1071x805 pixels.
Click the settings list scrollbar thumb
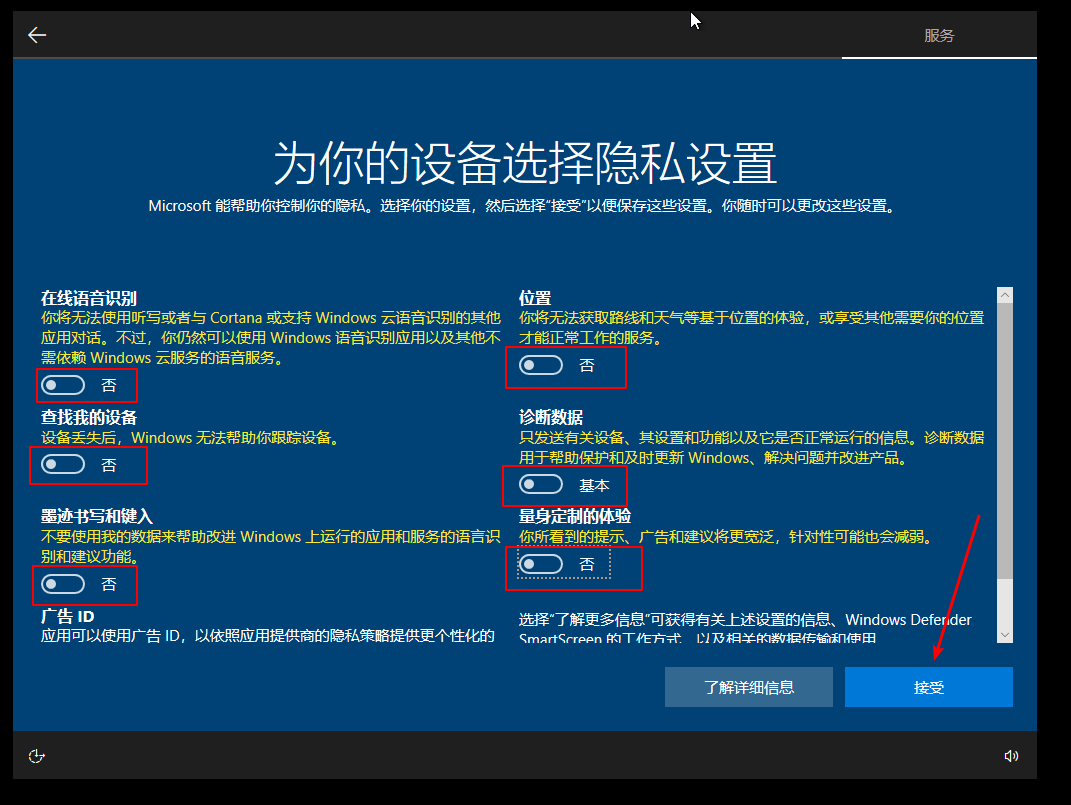pyautogui.click(x=1005, y=440)
